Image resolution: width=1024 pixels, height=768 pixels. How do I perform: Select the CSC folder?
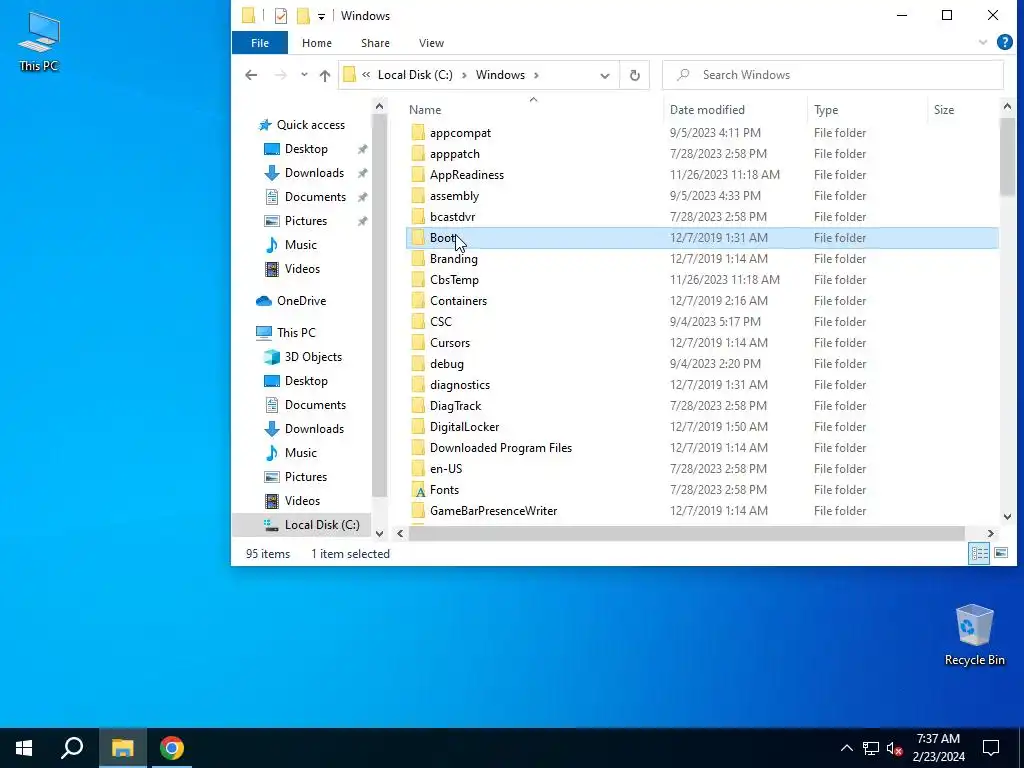pos(440,322)
